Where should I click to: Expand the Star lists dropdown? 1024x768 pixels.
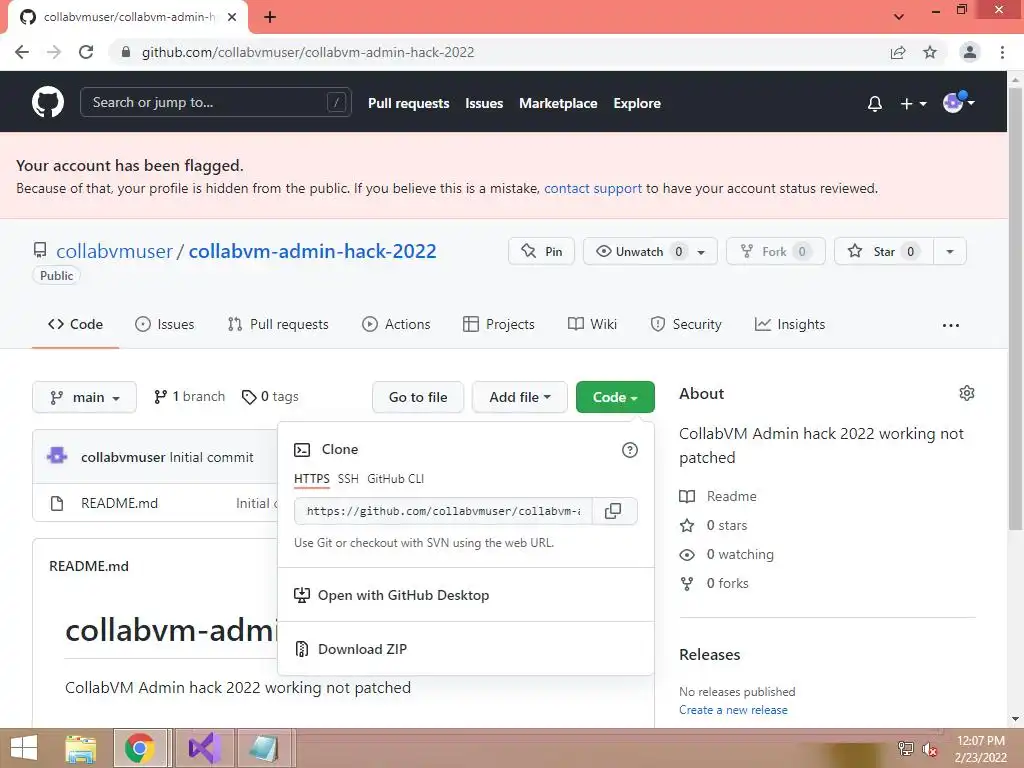tap(950, 251)
